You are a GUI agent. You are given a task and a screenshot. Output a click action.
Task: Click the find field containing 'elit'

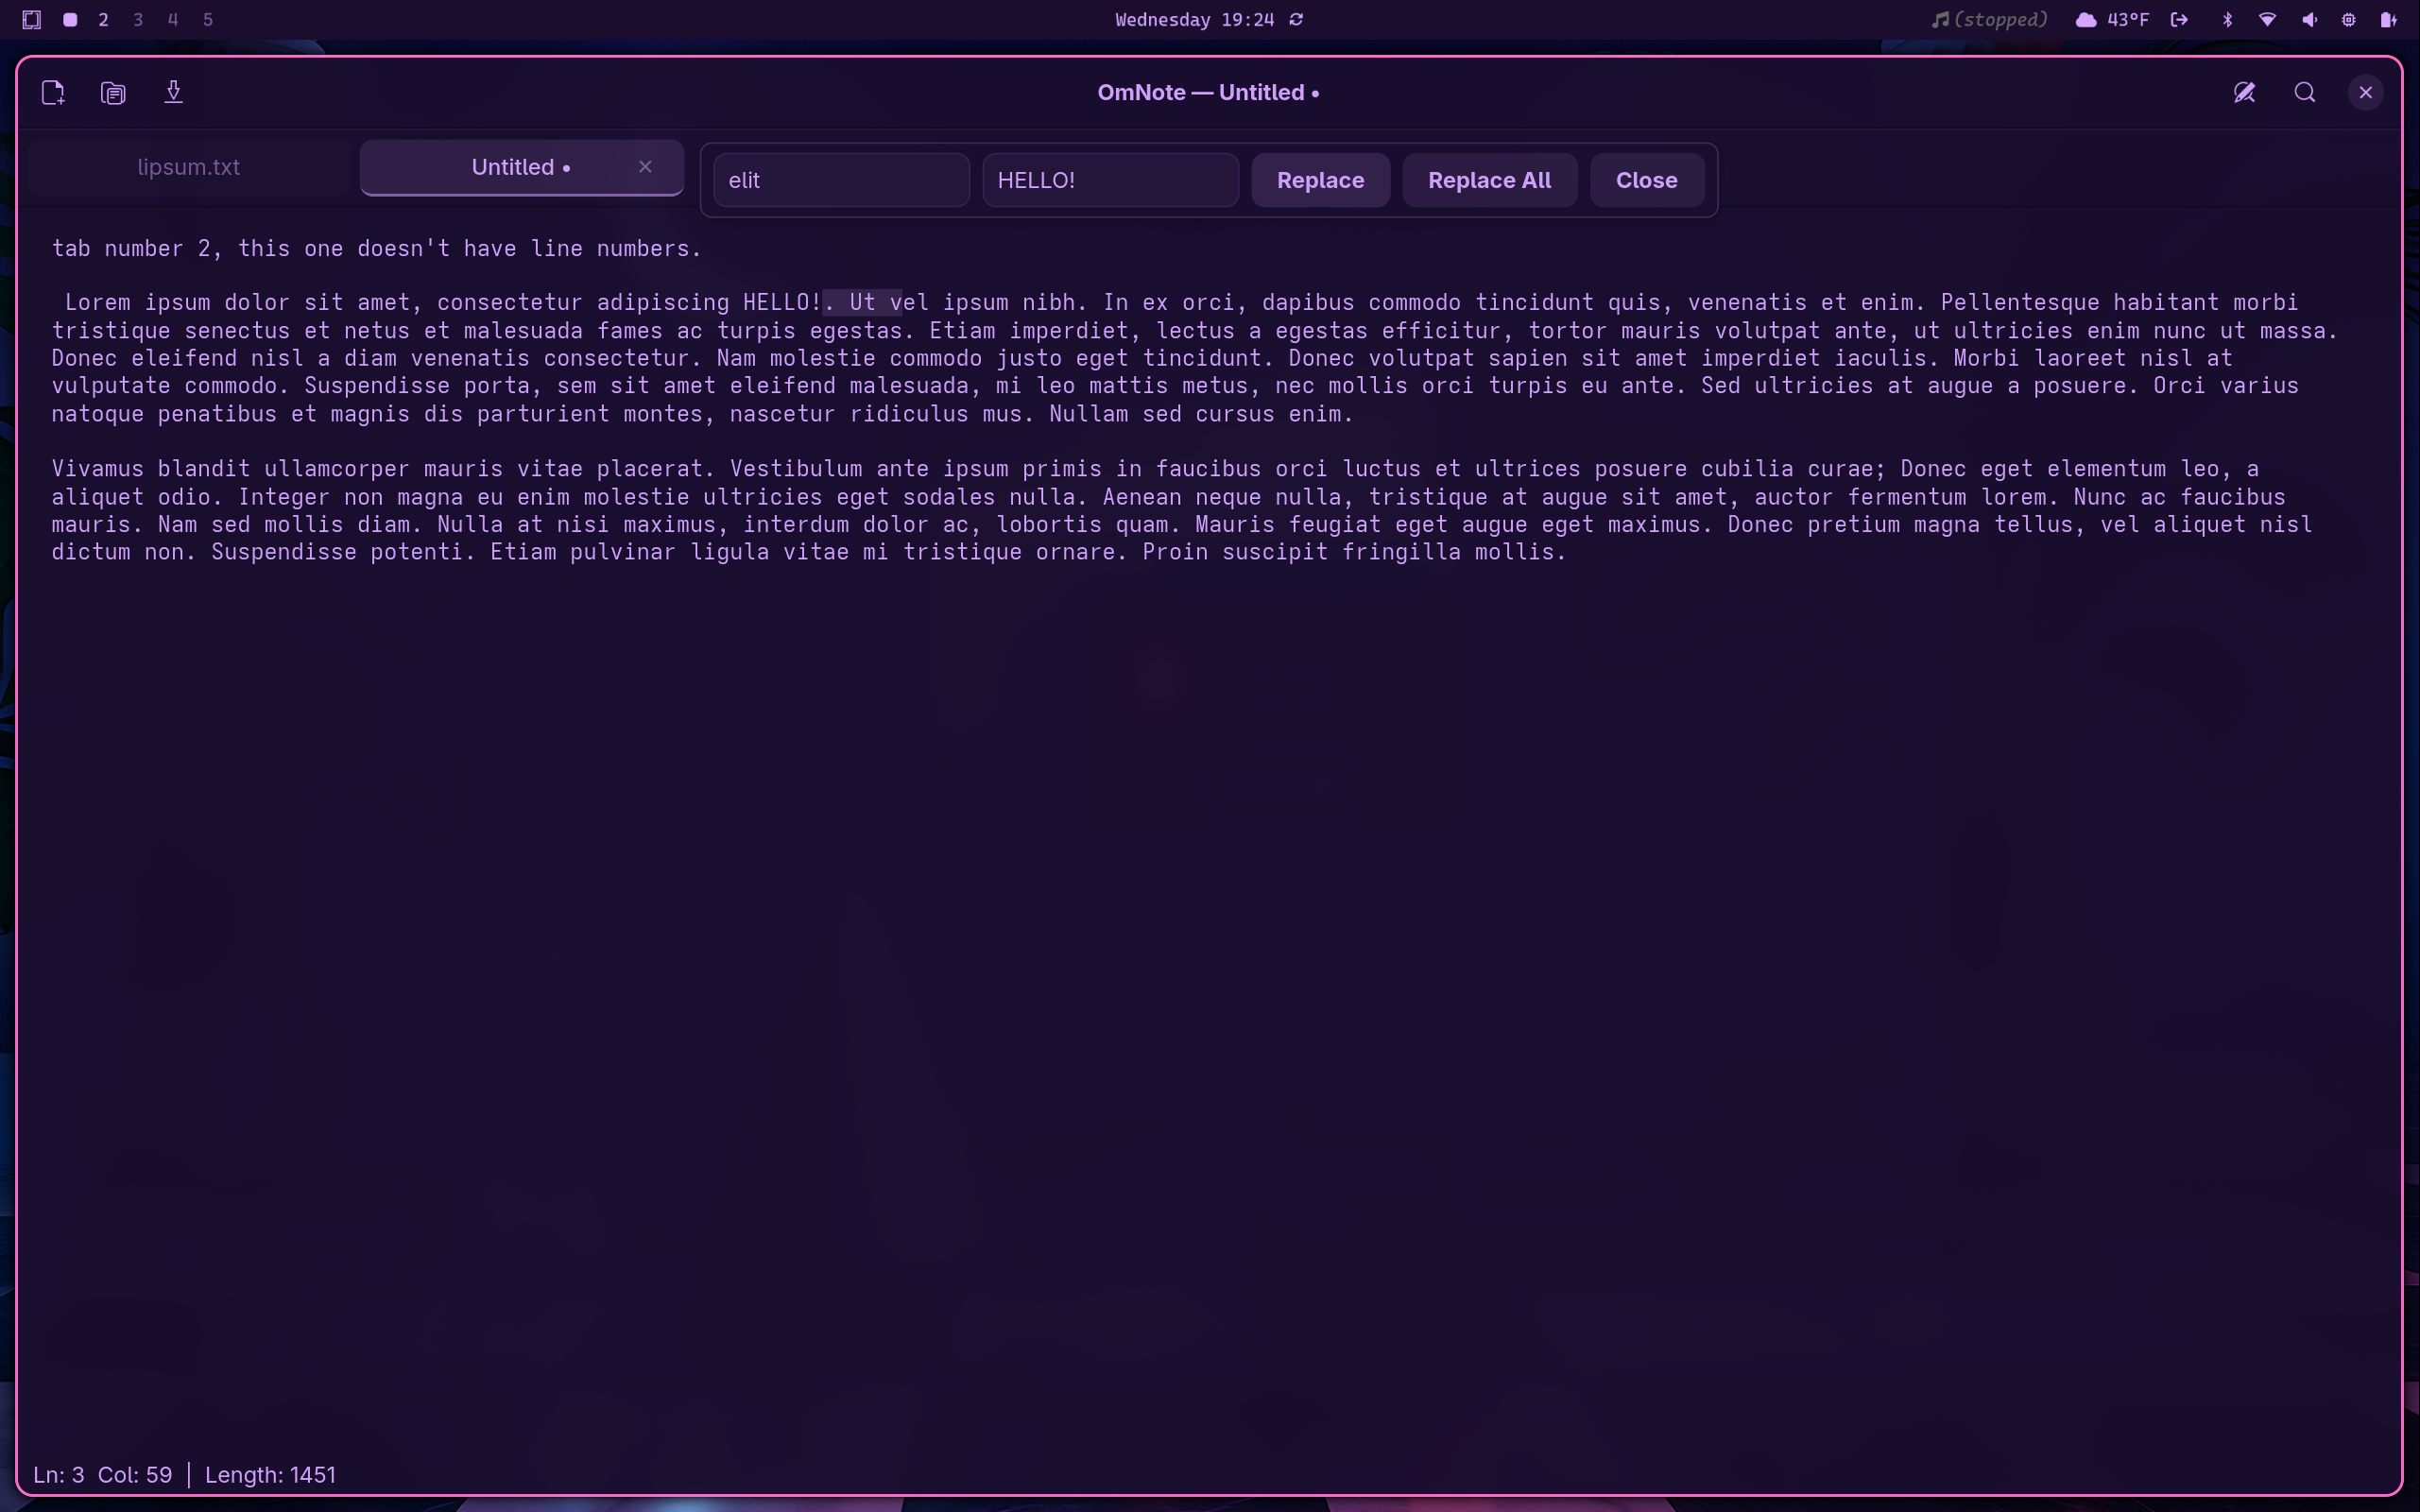[840, 180]
